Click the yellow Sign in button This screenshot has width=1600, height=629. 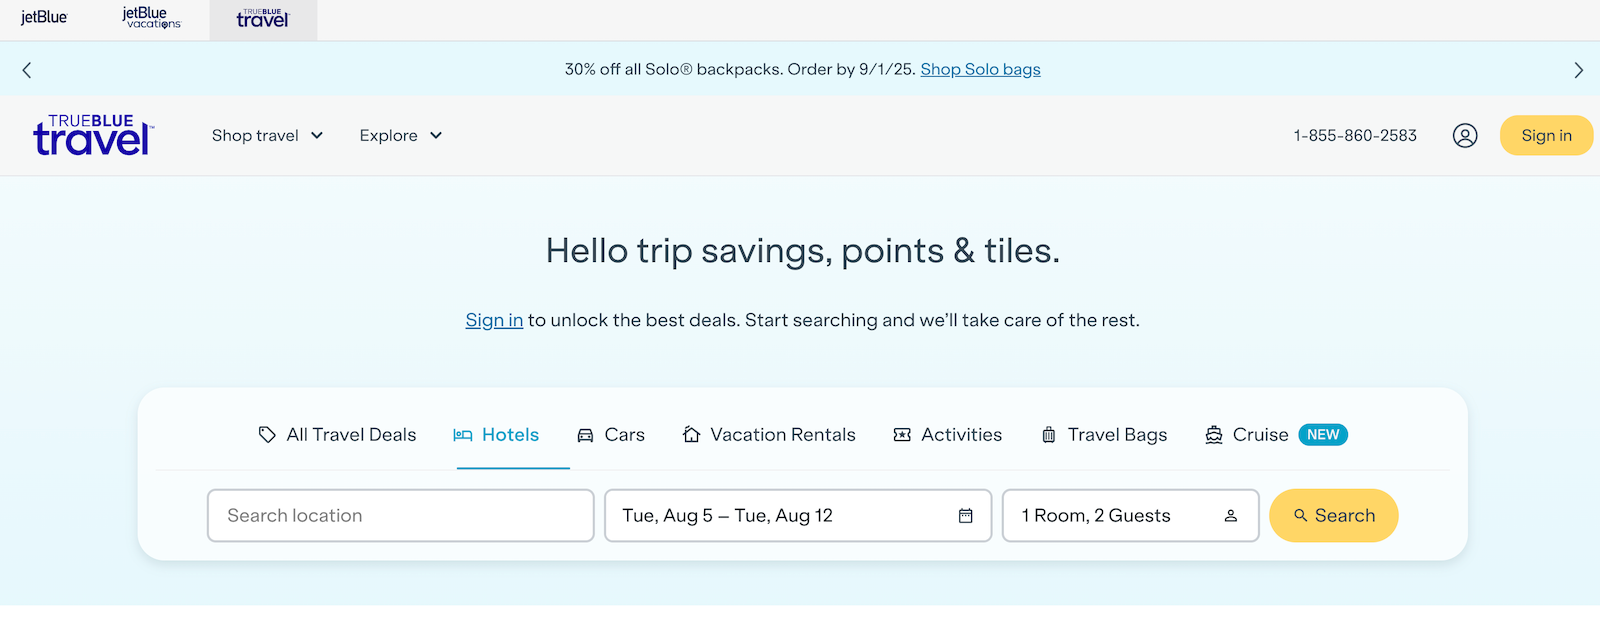[1546, 136]
